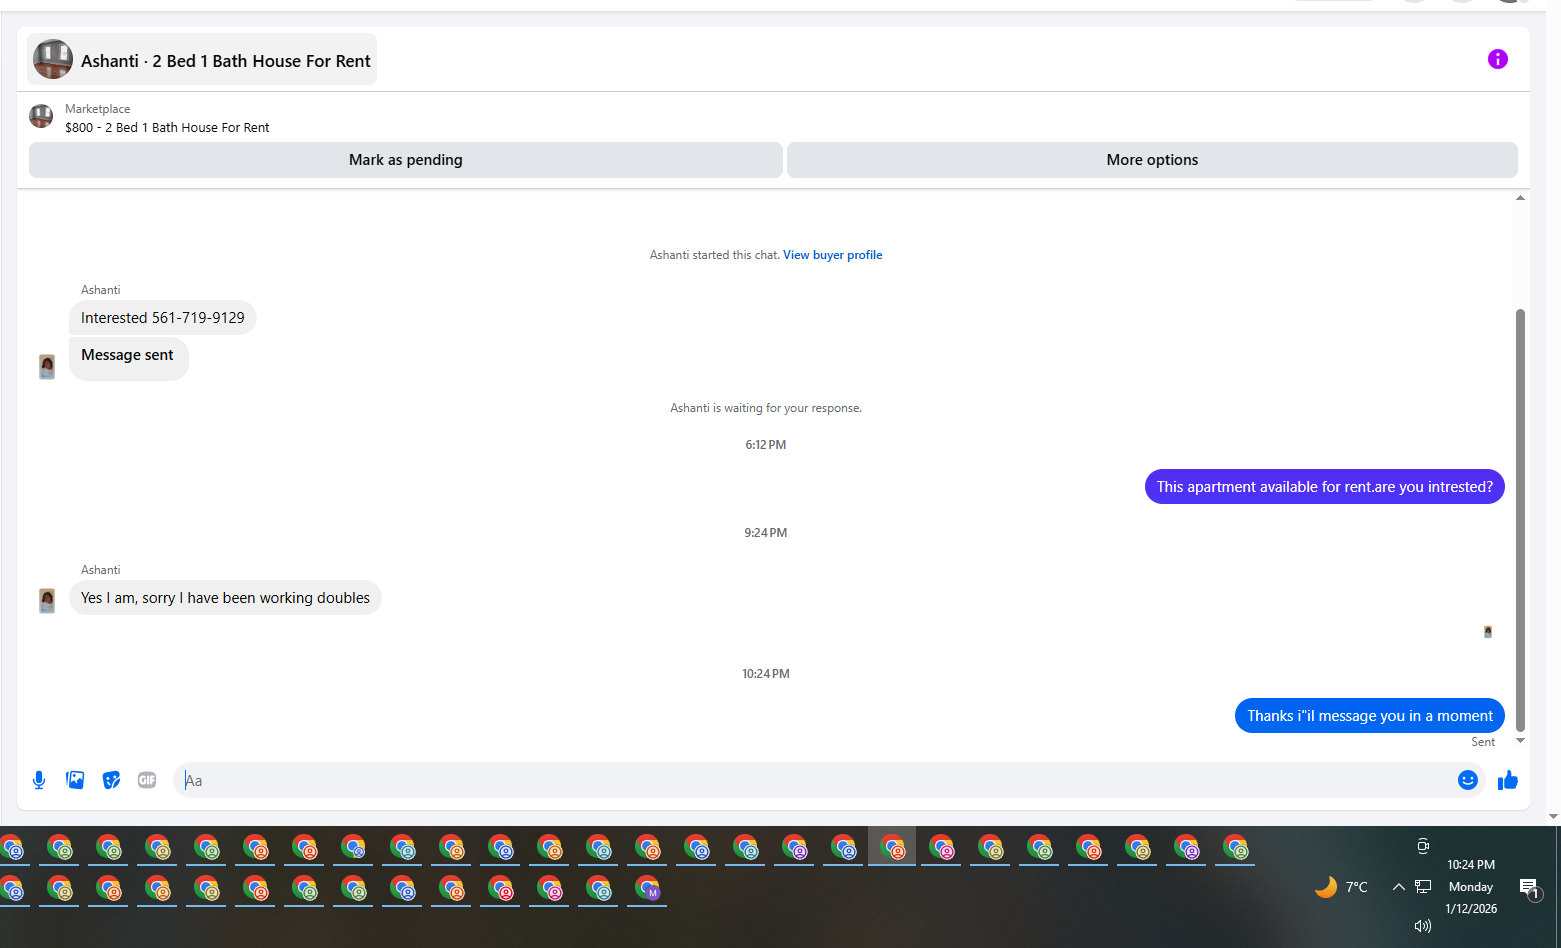Open the emoji picker in the message box

click(x=1467, y=780)
